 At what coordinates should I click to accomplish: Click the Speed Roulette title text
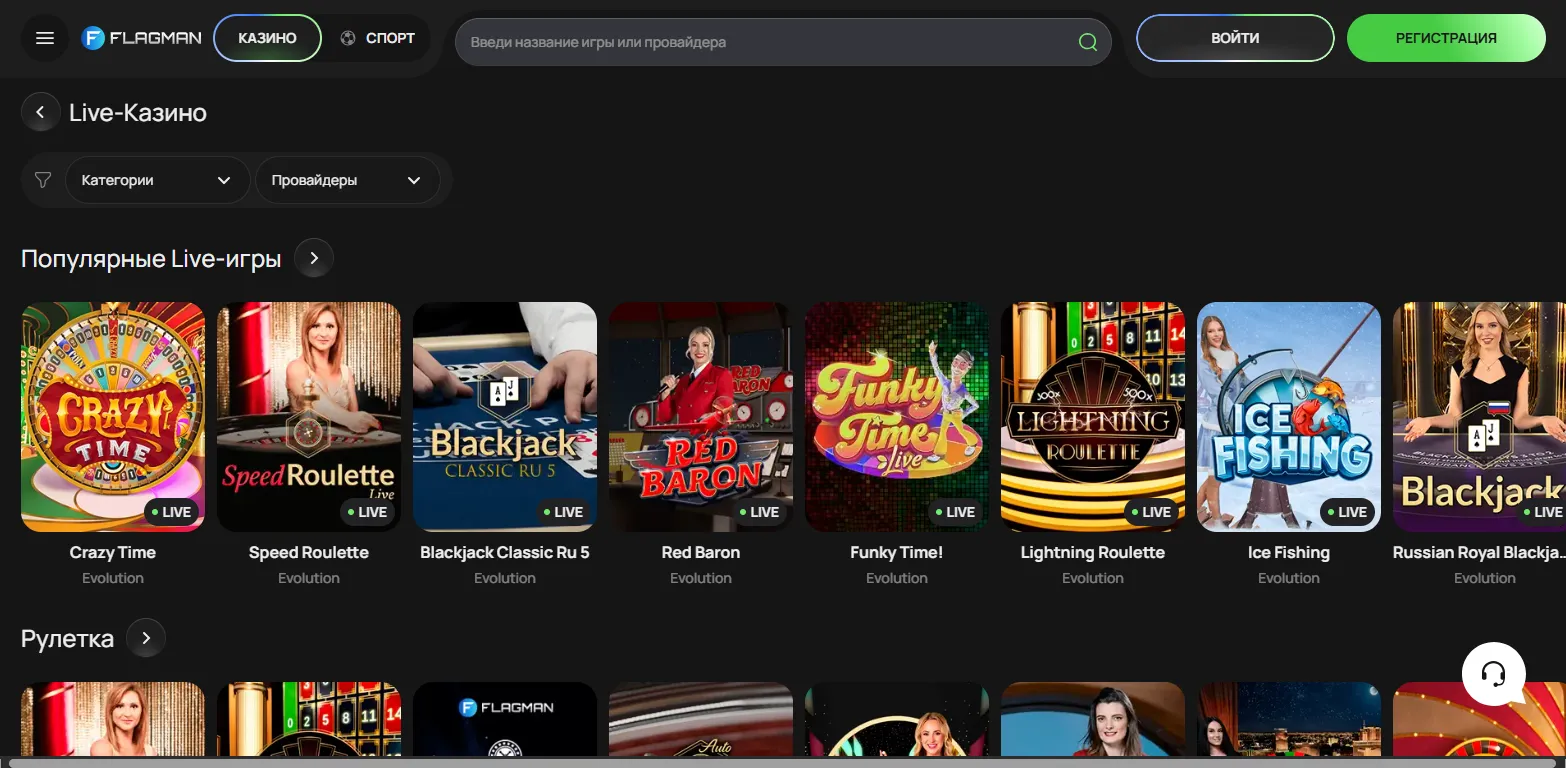[x=309, y=552]
